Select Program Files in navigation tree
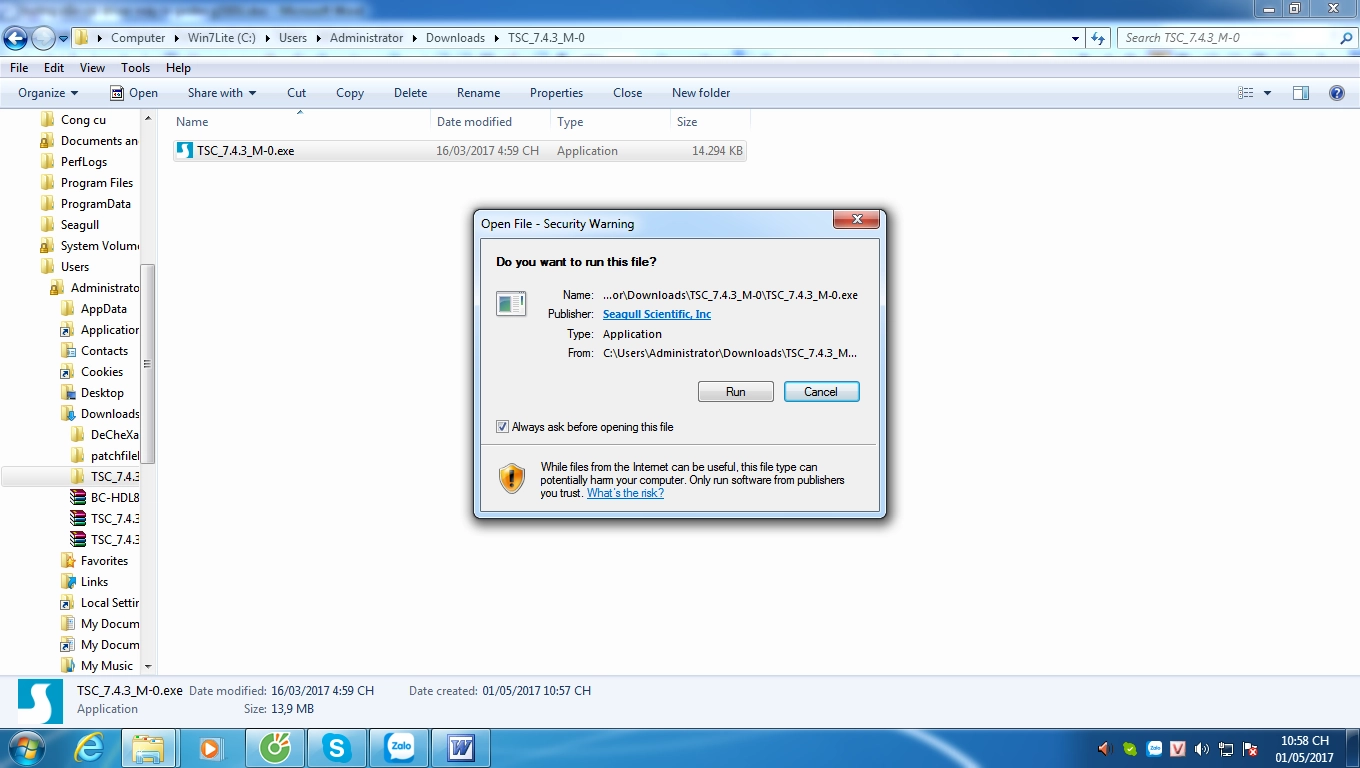 click(96, 183)
